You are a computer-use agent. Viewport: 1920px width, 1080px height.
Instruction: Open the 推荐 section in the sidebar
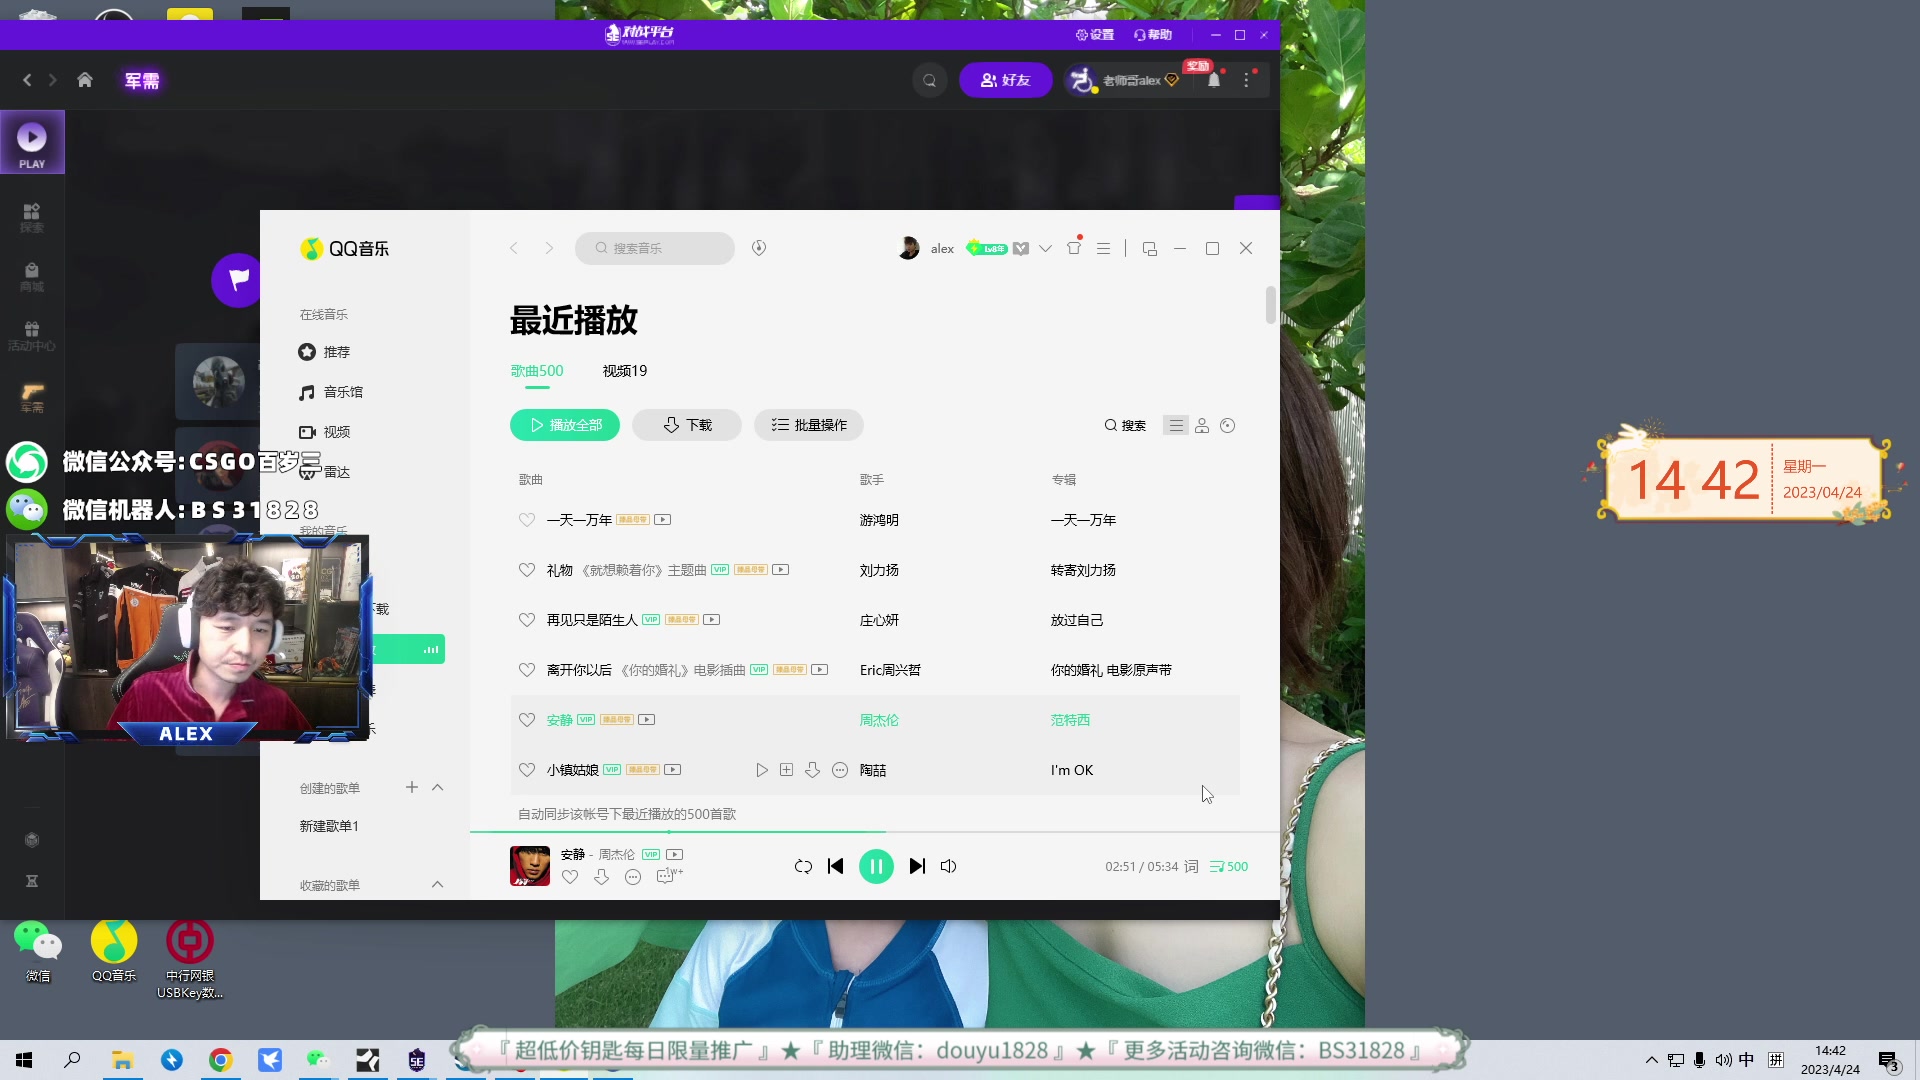coord(325,352)
